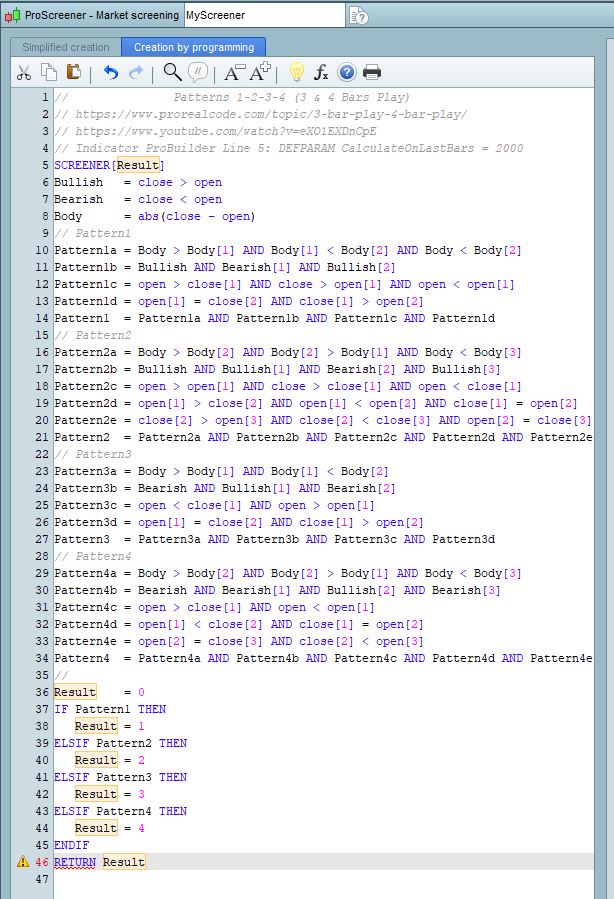Click 'ELSIF Pattern2 THEN' on line 39
The image size is (614, 899).
(x=120, y=743)
